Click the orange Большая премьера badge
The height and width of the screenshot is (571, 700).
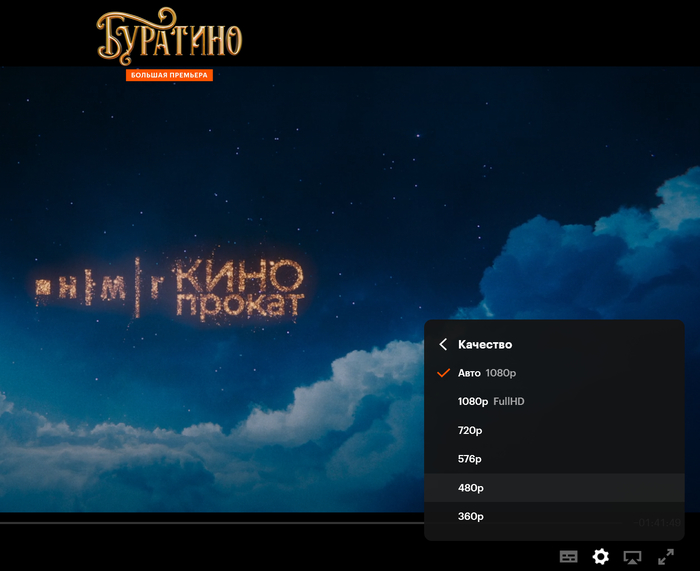(169, 75)
